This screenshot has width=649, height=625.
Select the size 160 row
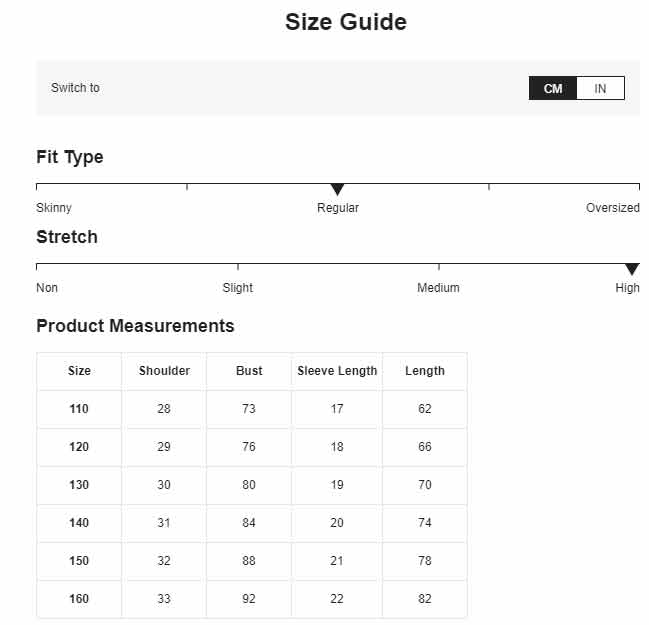tap(252, 599)
